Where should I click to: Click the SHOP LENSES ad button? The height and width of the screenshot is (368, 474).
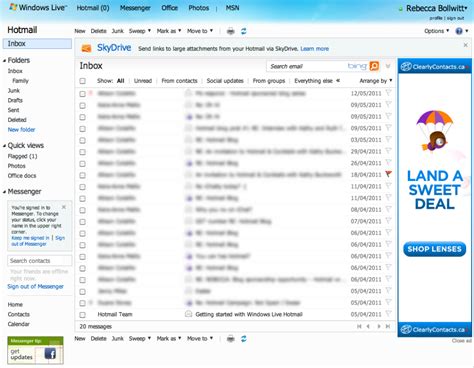tap(435, 249)
